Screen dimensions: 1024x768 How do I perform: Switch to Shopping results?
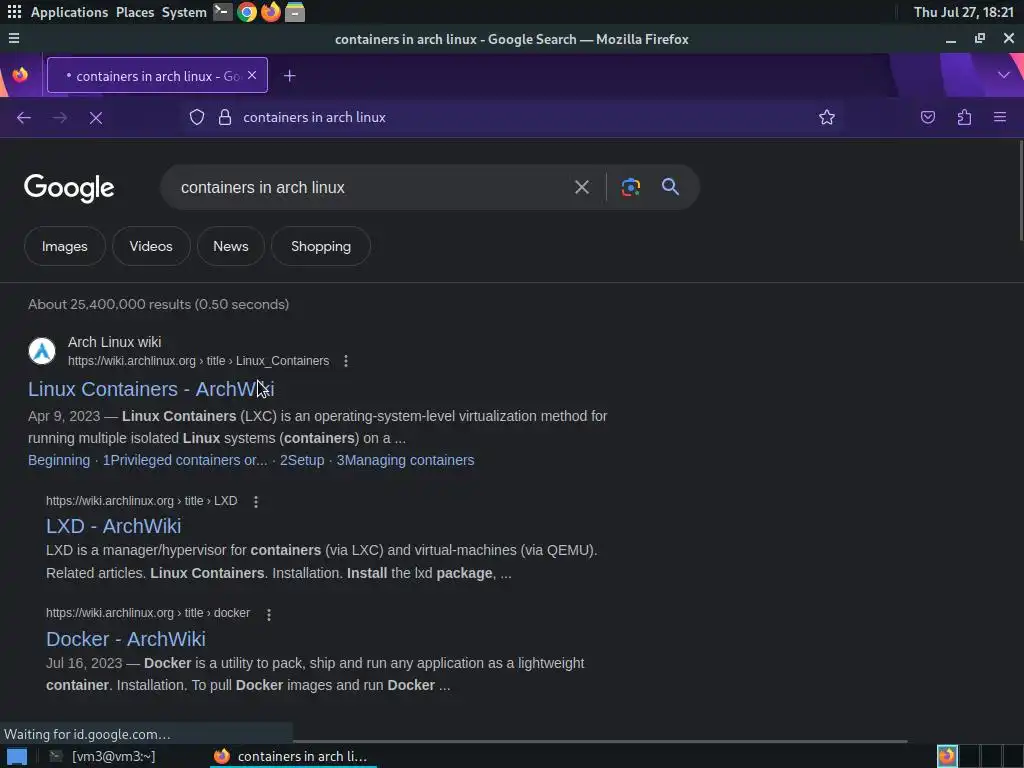[x=321, y=246]
